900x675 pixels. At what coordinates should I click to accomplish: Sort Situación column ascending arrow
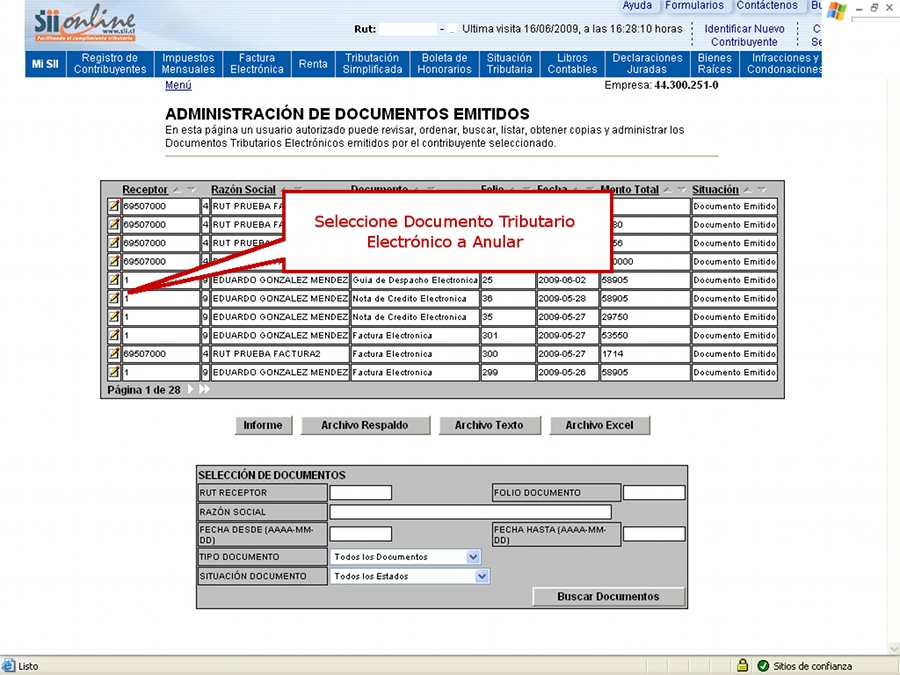(x=747, y=190)
